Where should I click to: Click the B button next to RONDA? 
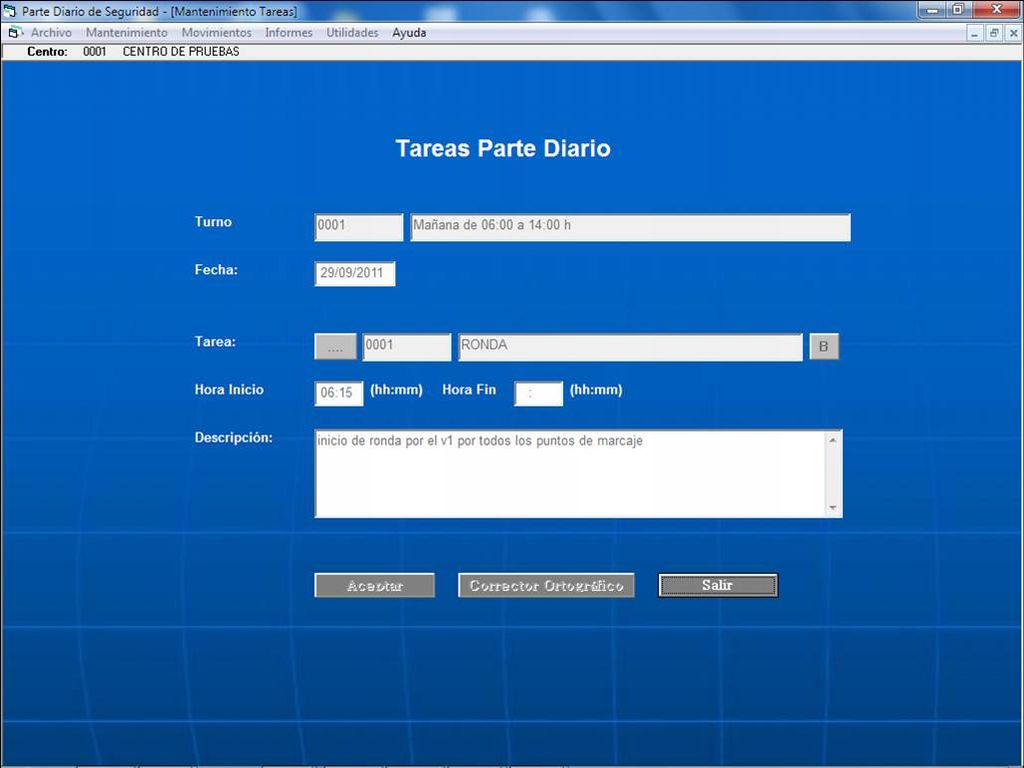pos(823,347)
